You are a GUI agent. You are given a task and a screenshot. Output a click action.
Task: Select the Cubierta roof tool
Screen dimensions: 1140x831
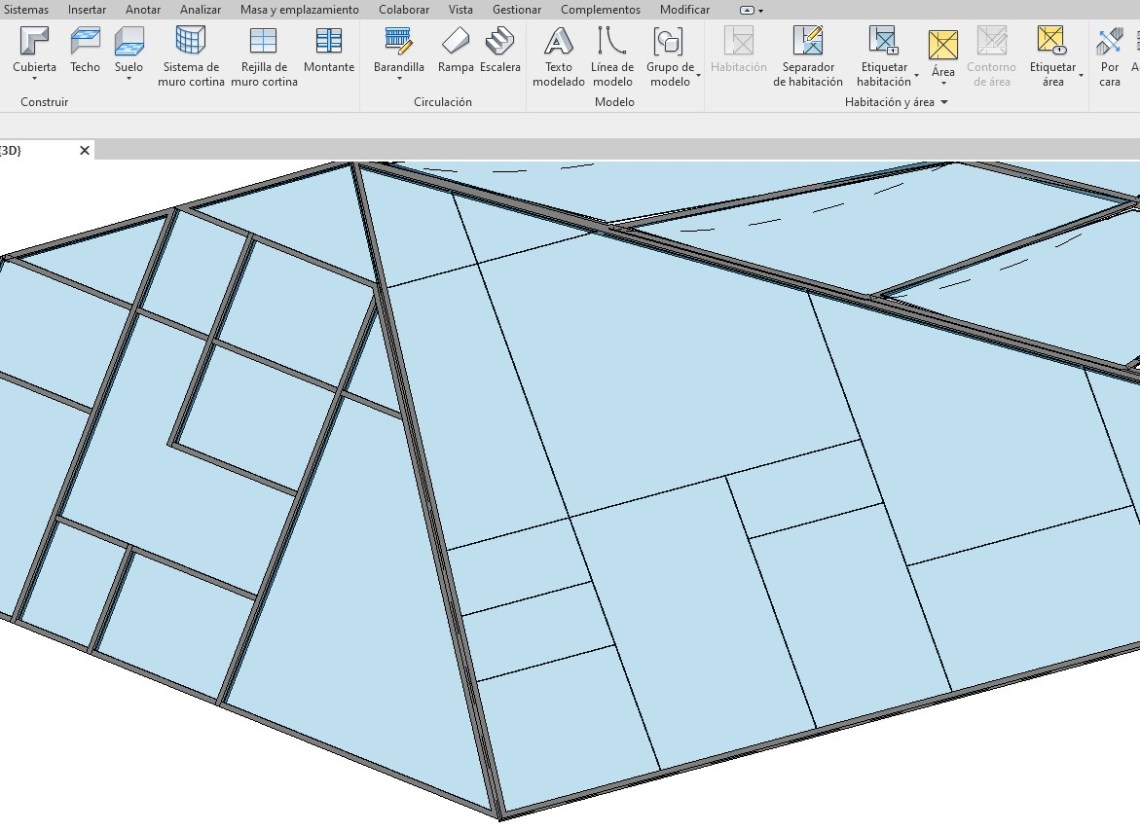(34, 48)
